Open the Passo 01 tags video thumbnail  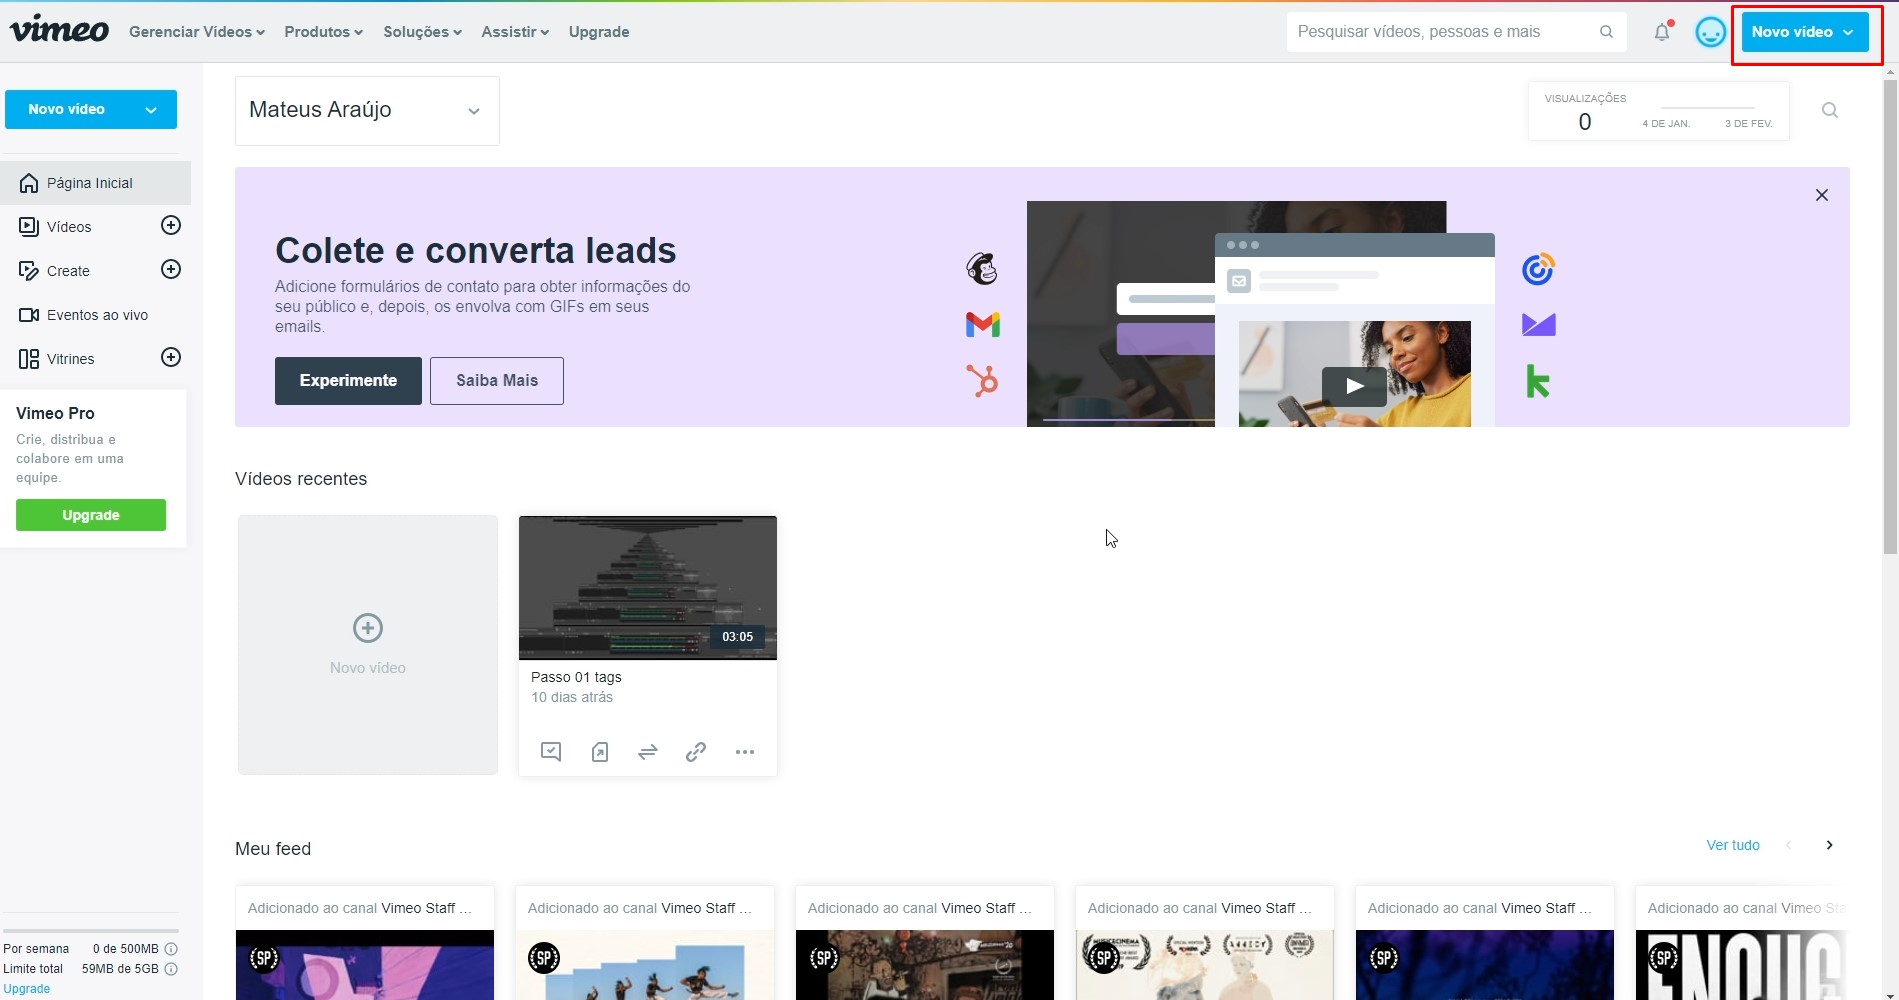pos(648,588)
